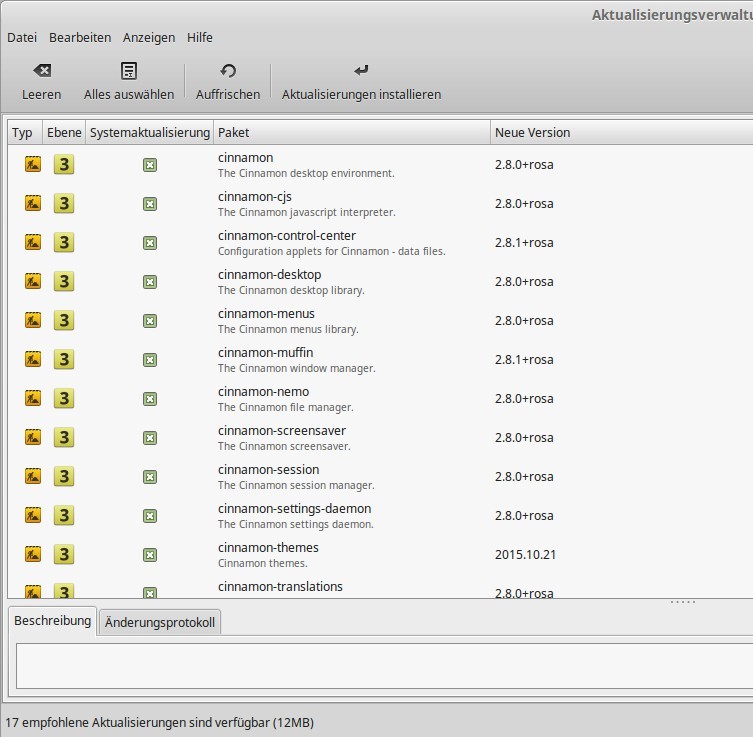The image size is (753, 737).
Task: Click level 3 badge for cinnamon-muffin
Action: 64,359
